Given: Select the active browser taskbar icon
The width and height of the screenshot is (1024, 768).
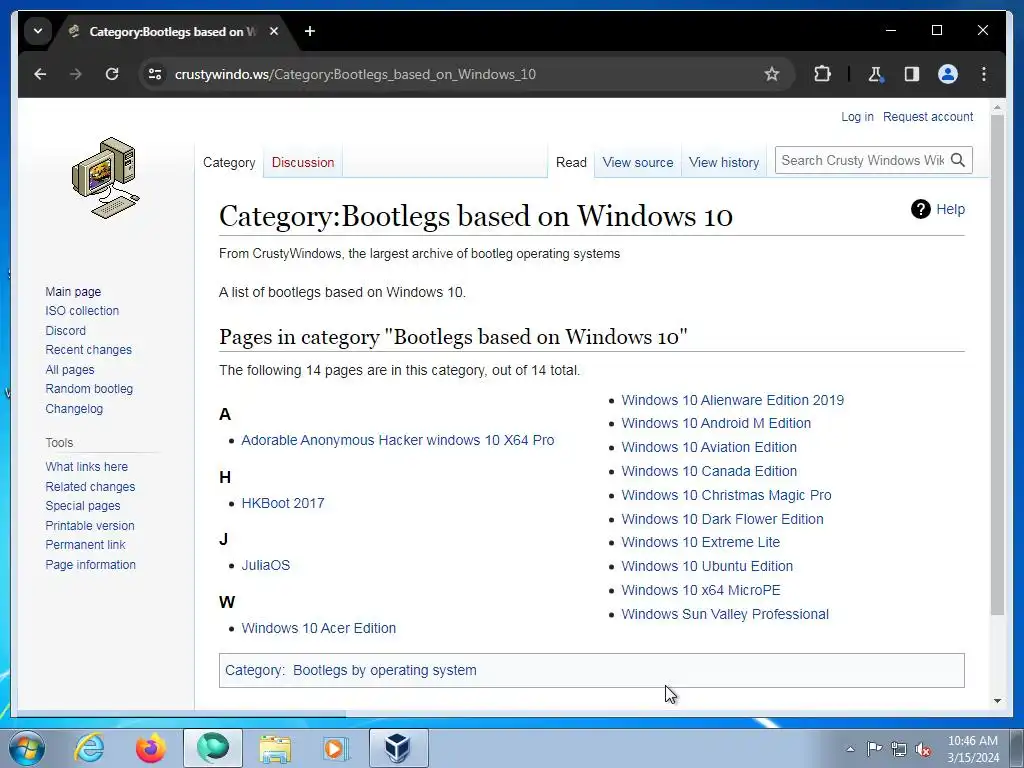Looking at the screenshot, I should 213,748.
